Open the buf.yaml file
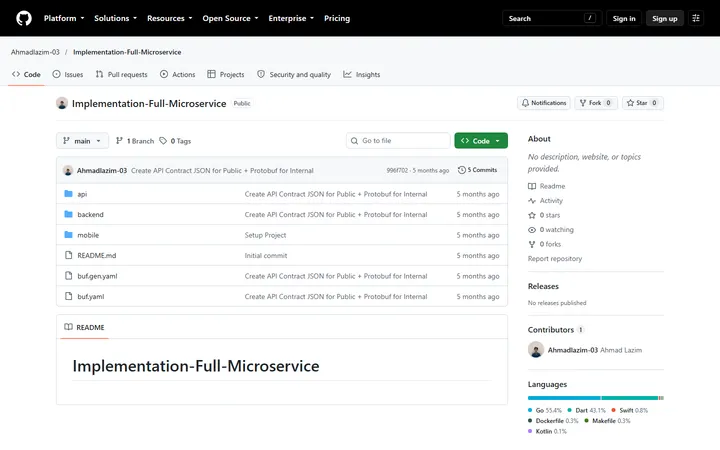Screen dimensions: 720x450 pos(90,297)
